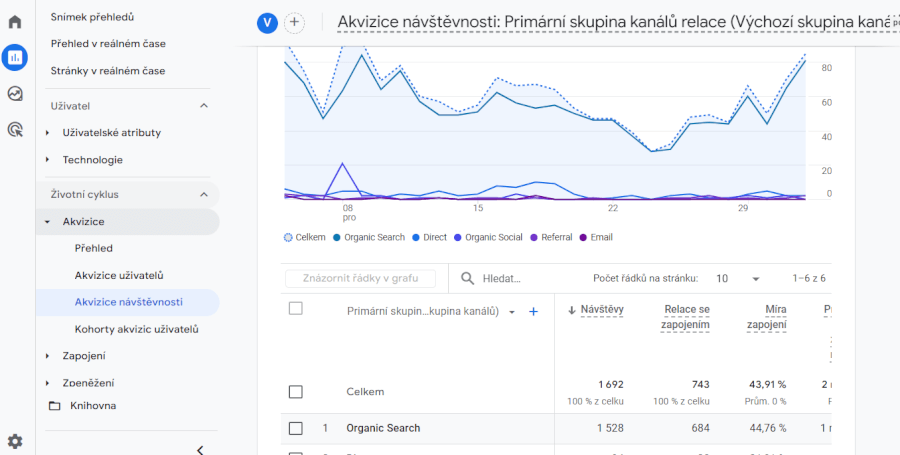900x455 pixels.
Task: Check the Celkem row checkbox
Action: (295, 392)
